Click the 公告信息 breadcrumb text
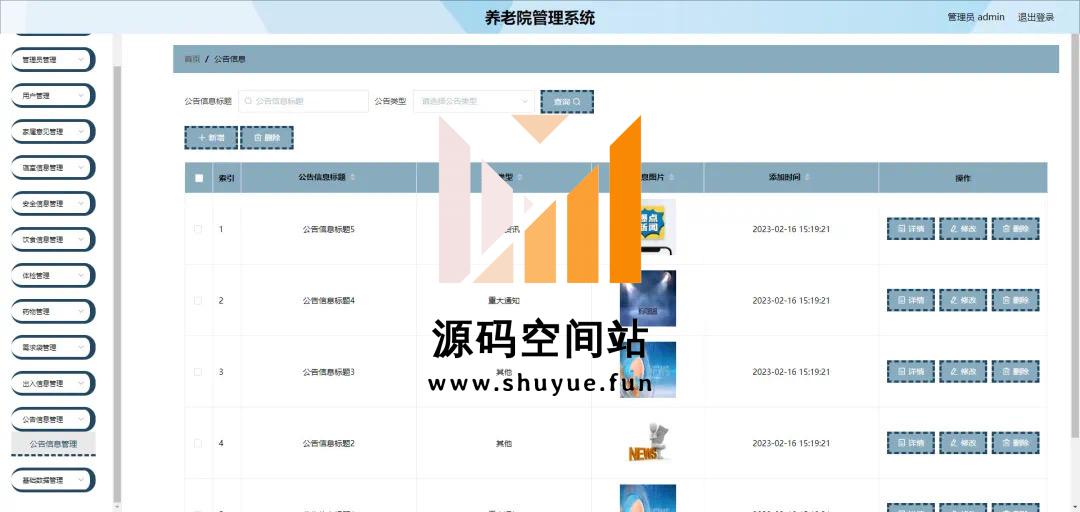Screen dimensions: 1080x512 tap(229, 59)
